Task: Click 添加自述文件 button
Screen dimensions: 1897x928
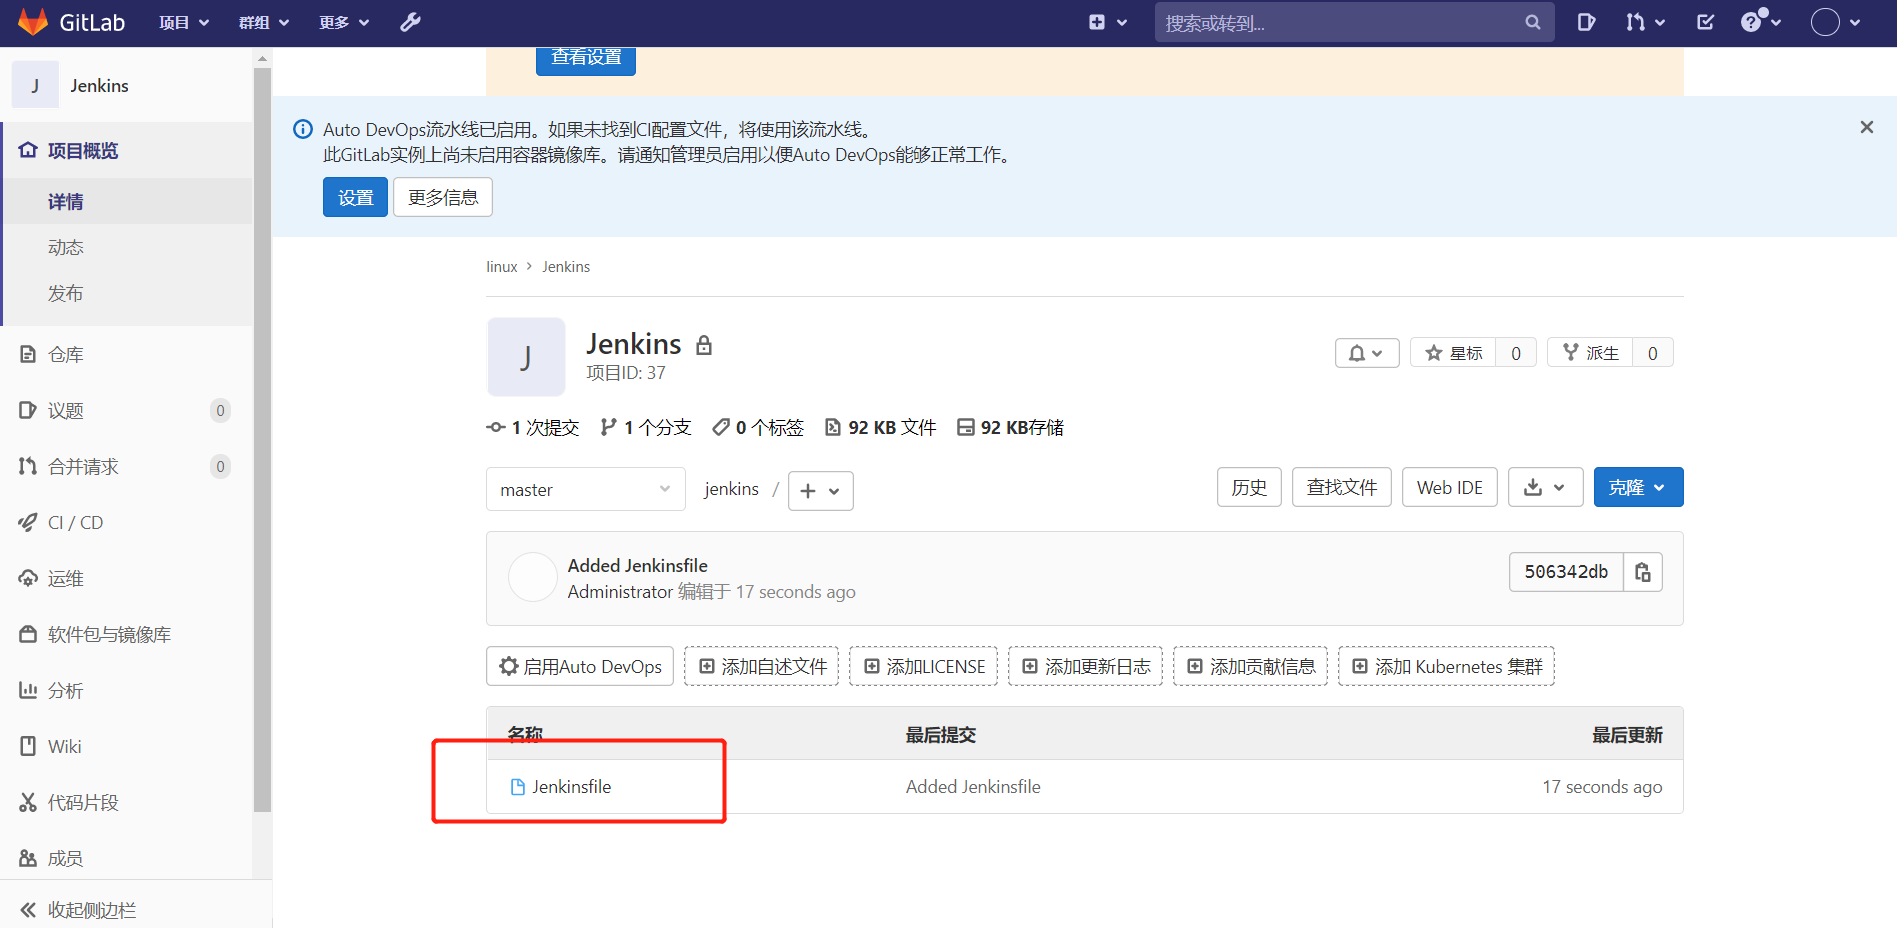Action: (761, 666)
